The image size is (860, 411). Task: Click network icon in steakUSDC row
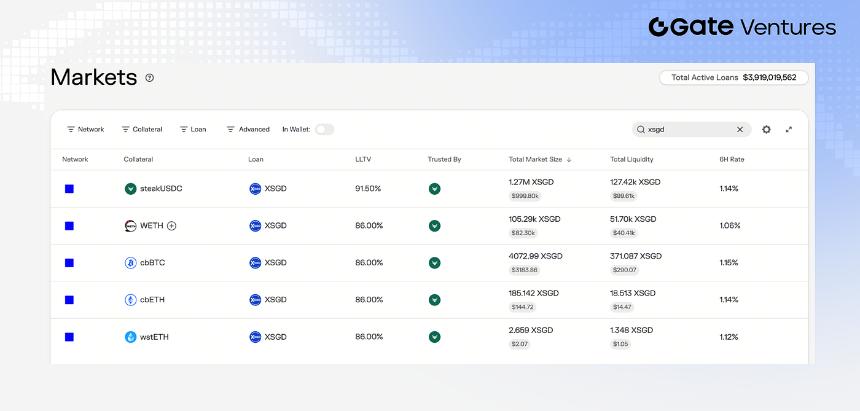(69, 189)
